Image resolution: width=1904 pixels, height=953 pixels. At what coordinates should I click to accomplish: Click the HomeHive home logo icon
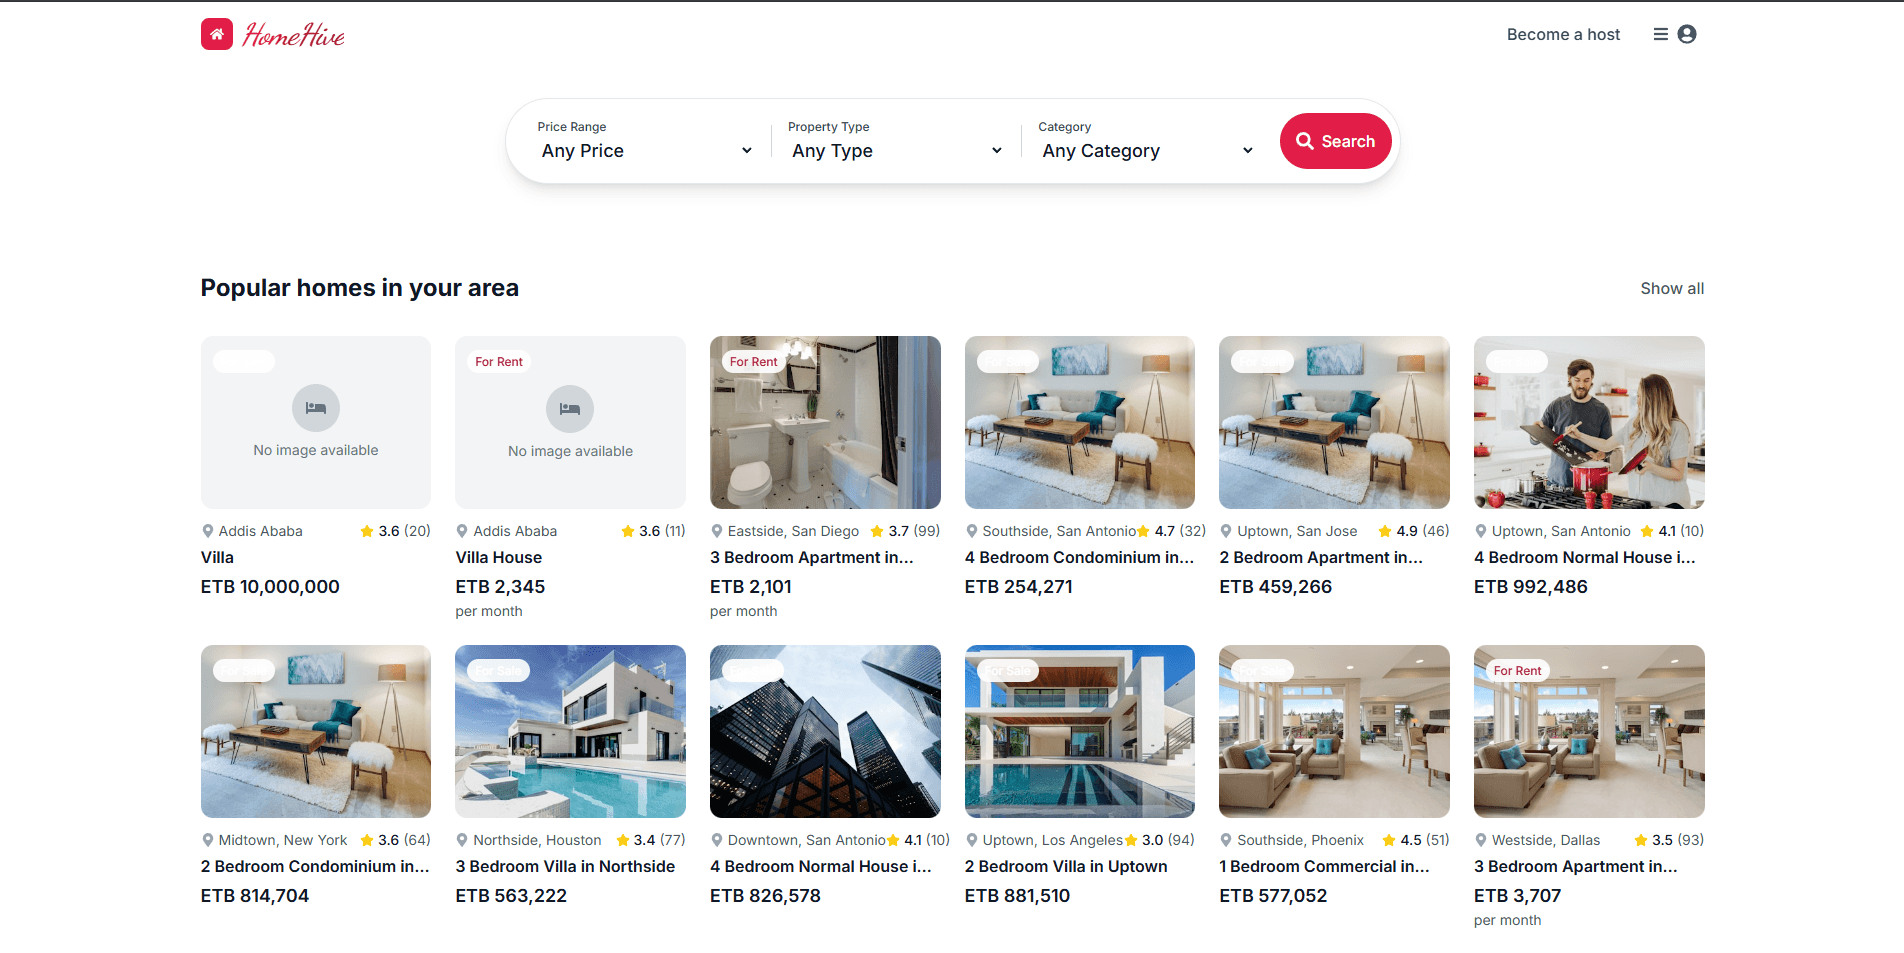click(x=217, y=34)
